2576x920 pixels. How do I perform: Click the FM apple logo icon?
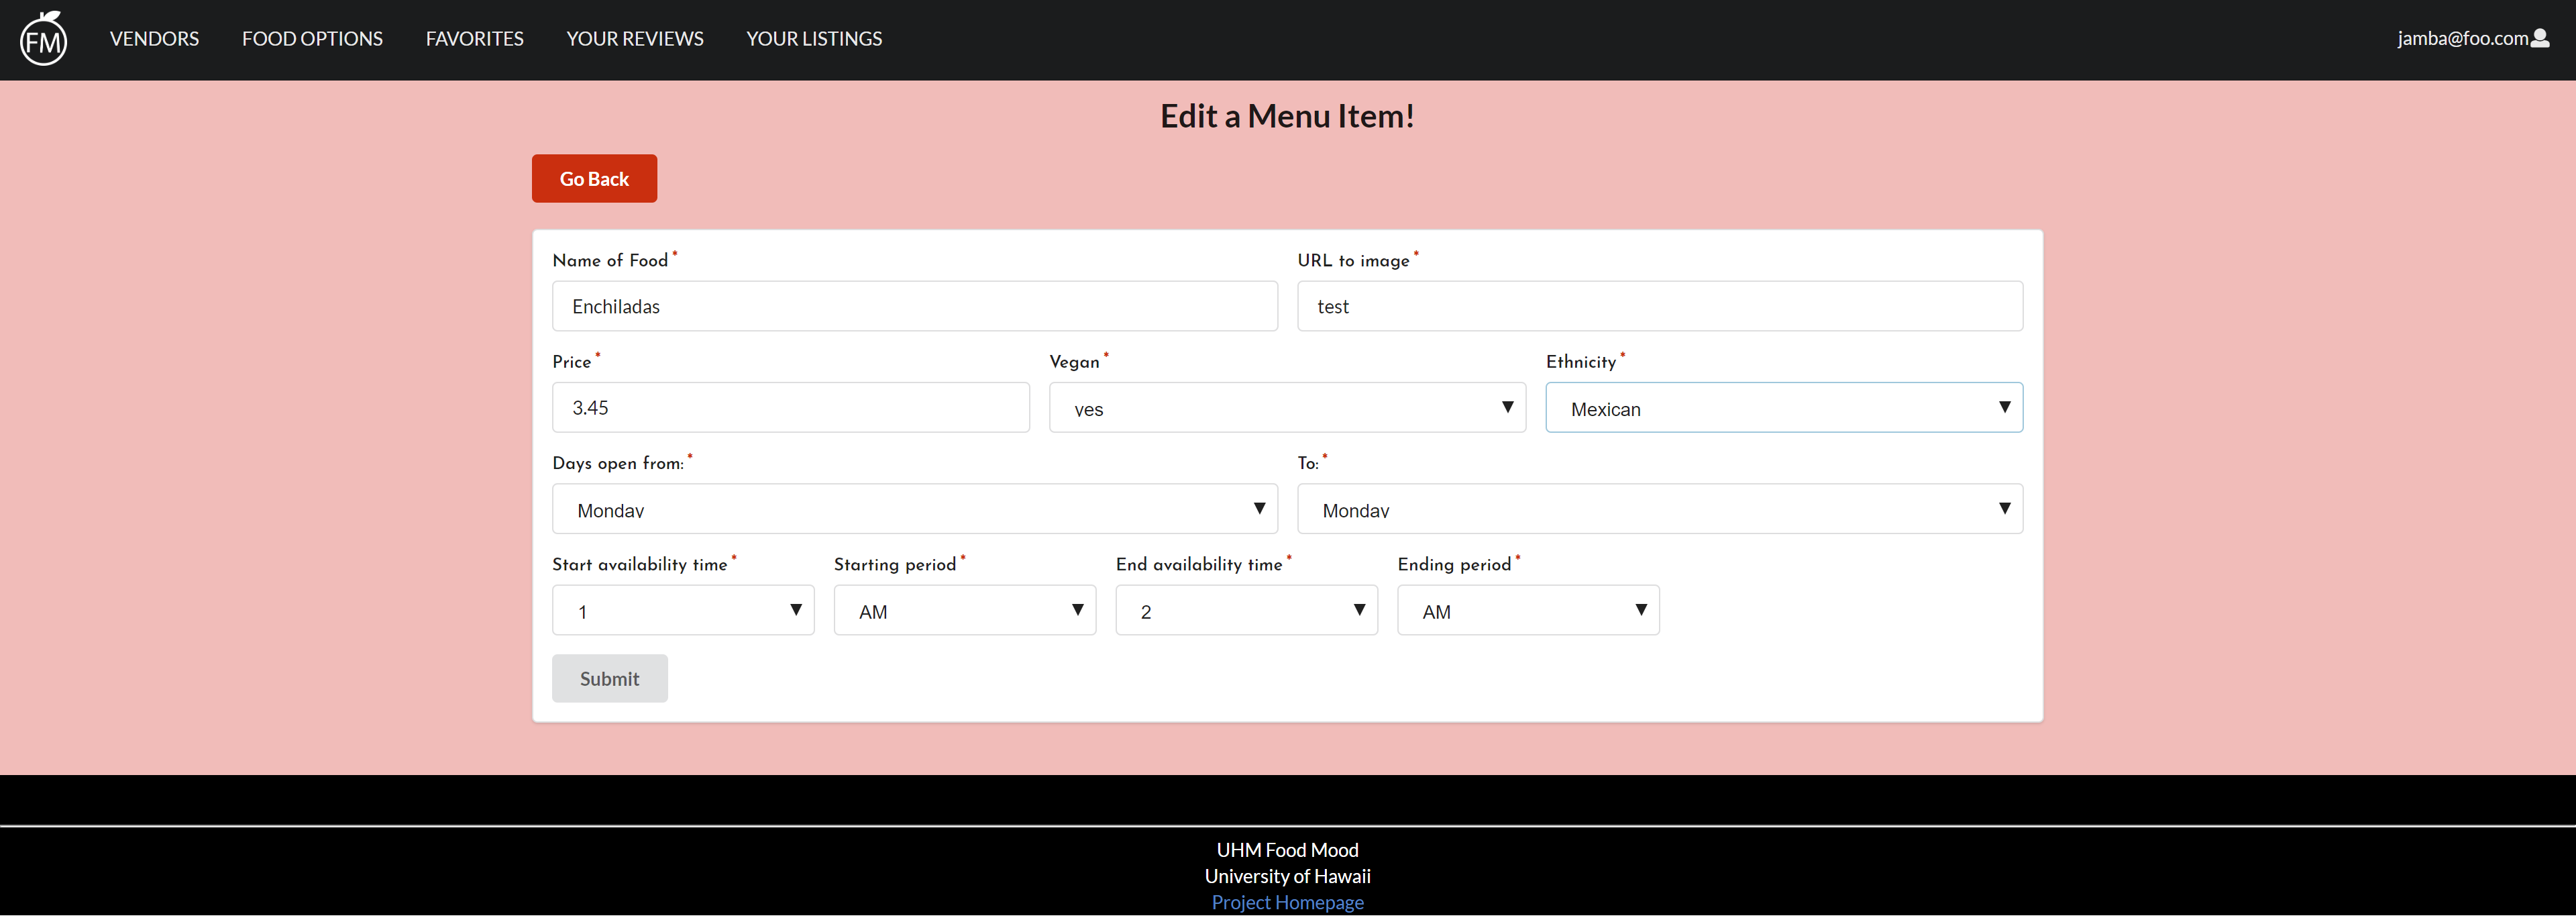click(x=43, y=39)
